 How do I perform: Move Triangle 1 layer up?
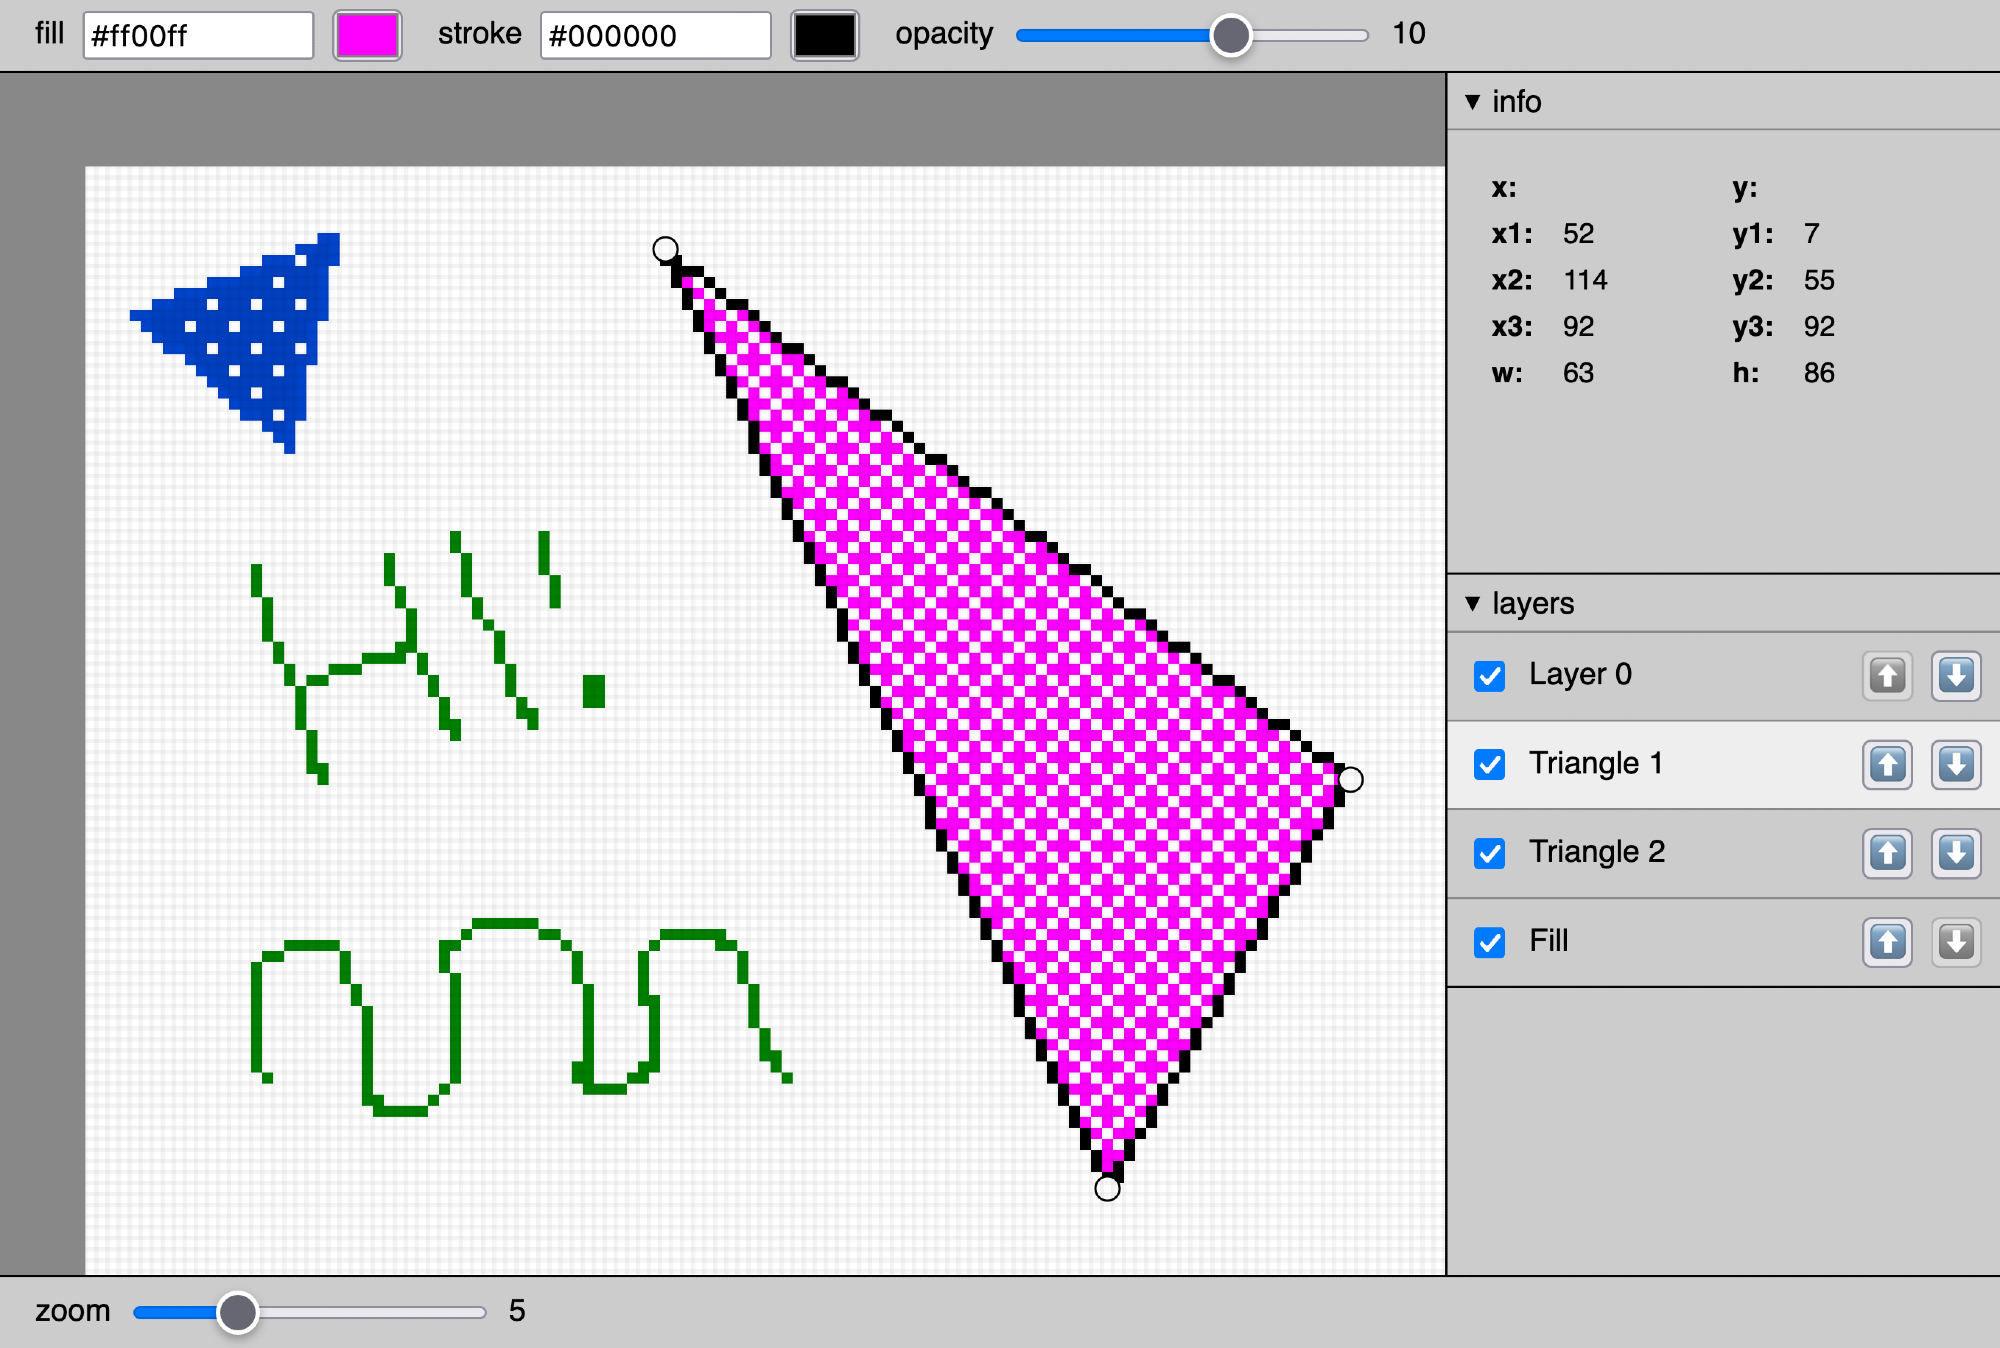pos(1887,765)
